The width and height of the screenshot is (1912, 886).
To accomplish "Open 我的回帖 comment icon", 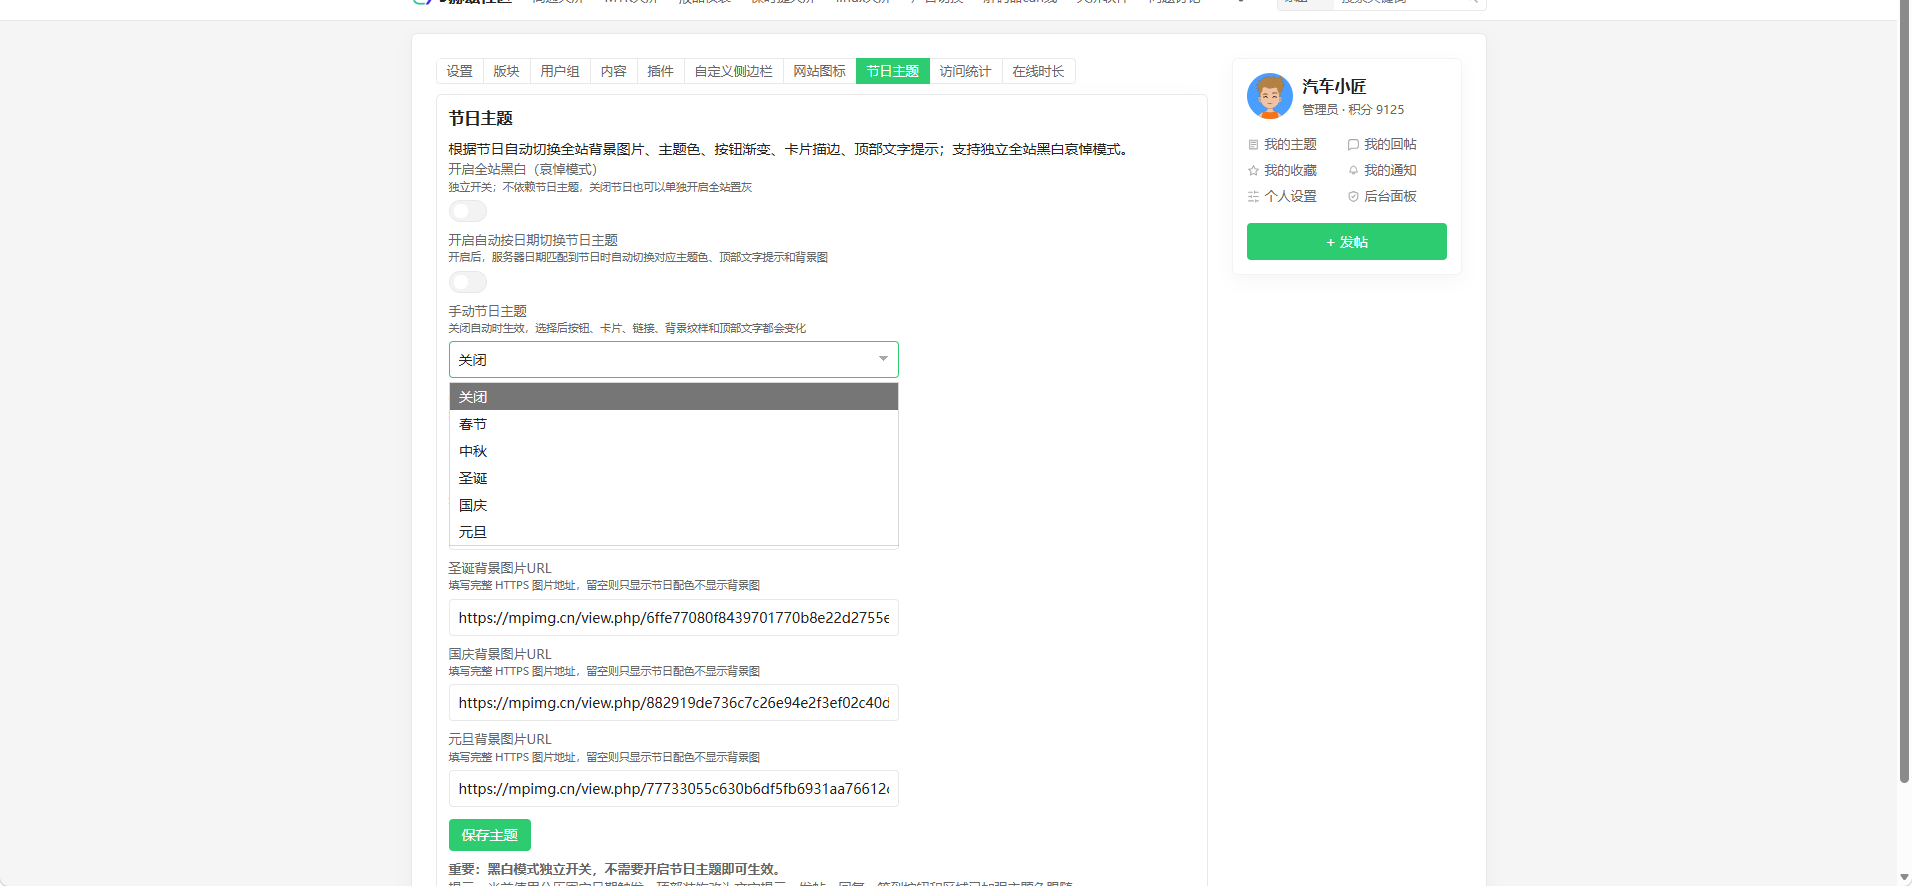I will [1353, 145].
